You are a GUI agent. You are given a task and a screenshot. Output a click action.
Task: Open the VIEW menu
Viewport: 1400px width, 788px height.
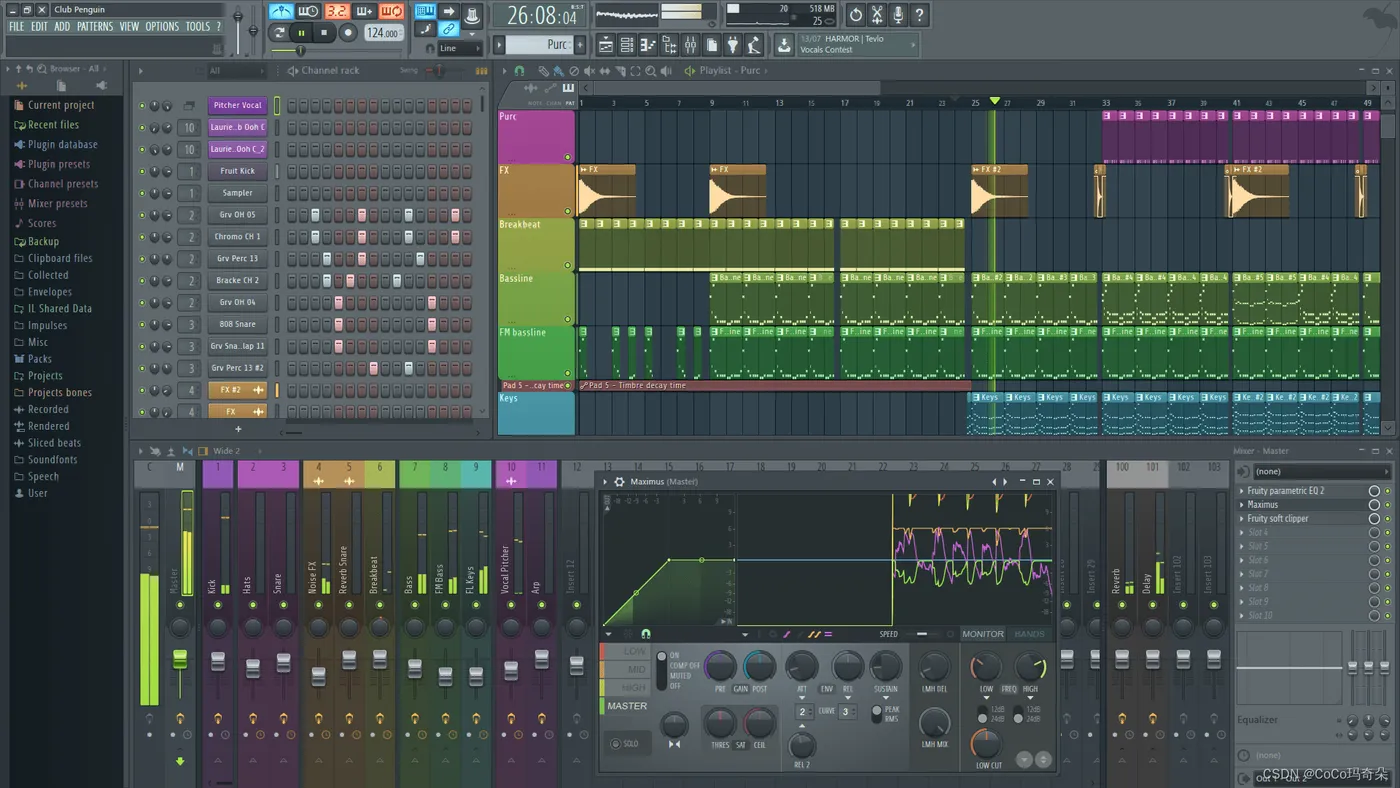click(130, 27)
